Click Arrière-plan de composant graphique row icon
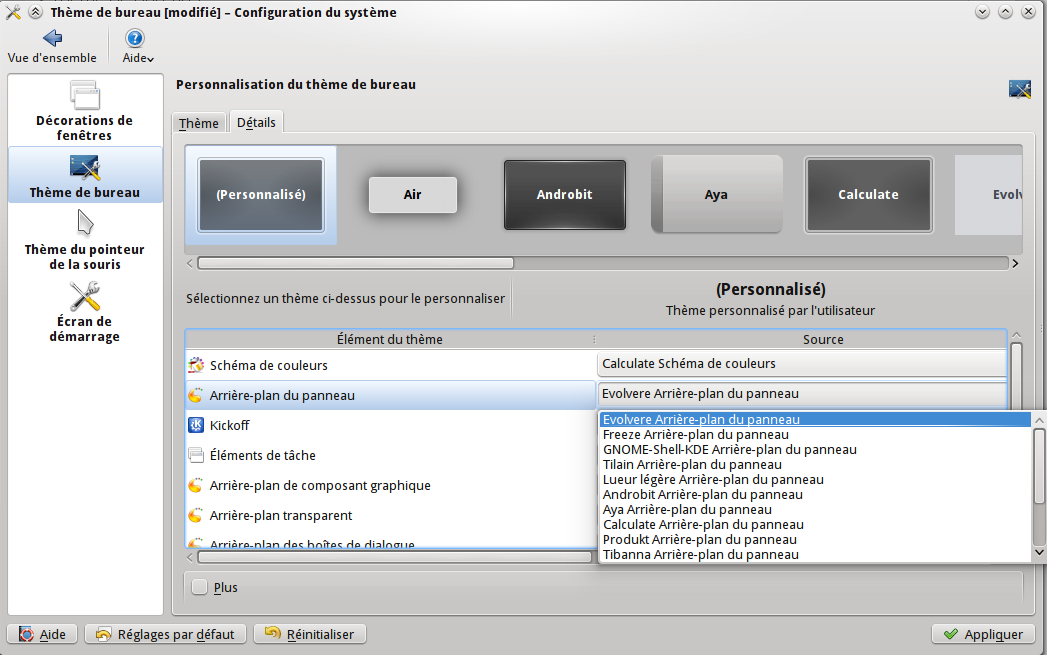Viewport: 1047px width, 655px height. (x=196, y=485)
